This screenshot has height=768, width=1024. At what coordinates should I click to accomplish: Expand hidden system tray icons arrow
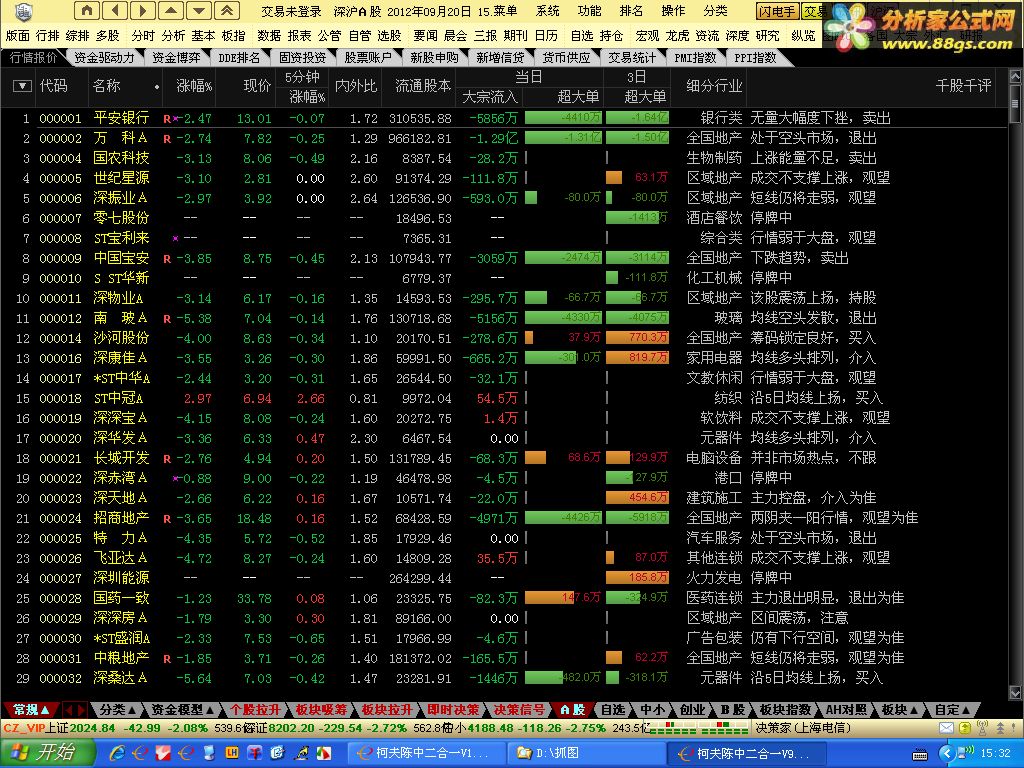[946, 754]
